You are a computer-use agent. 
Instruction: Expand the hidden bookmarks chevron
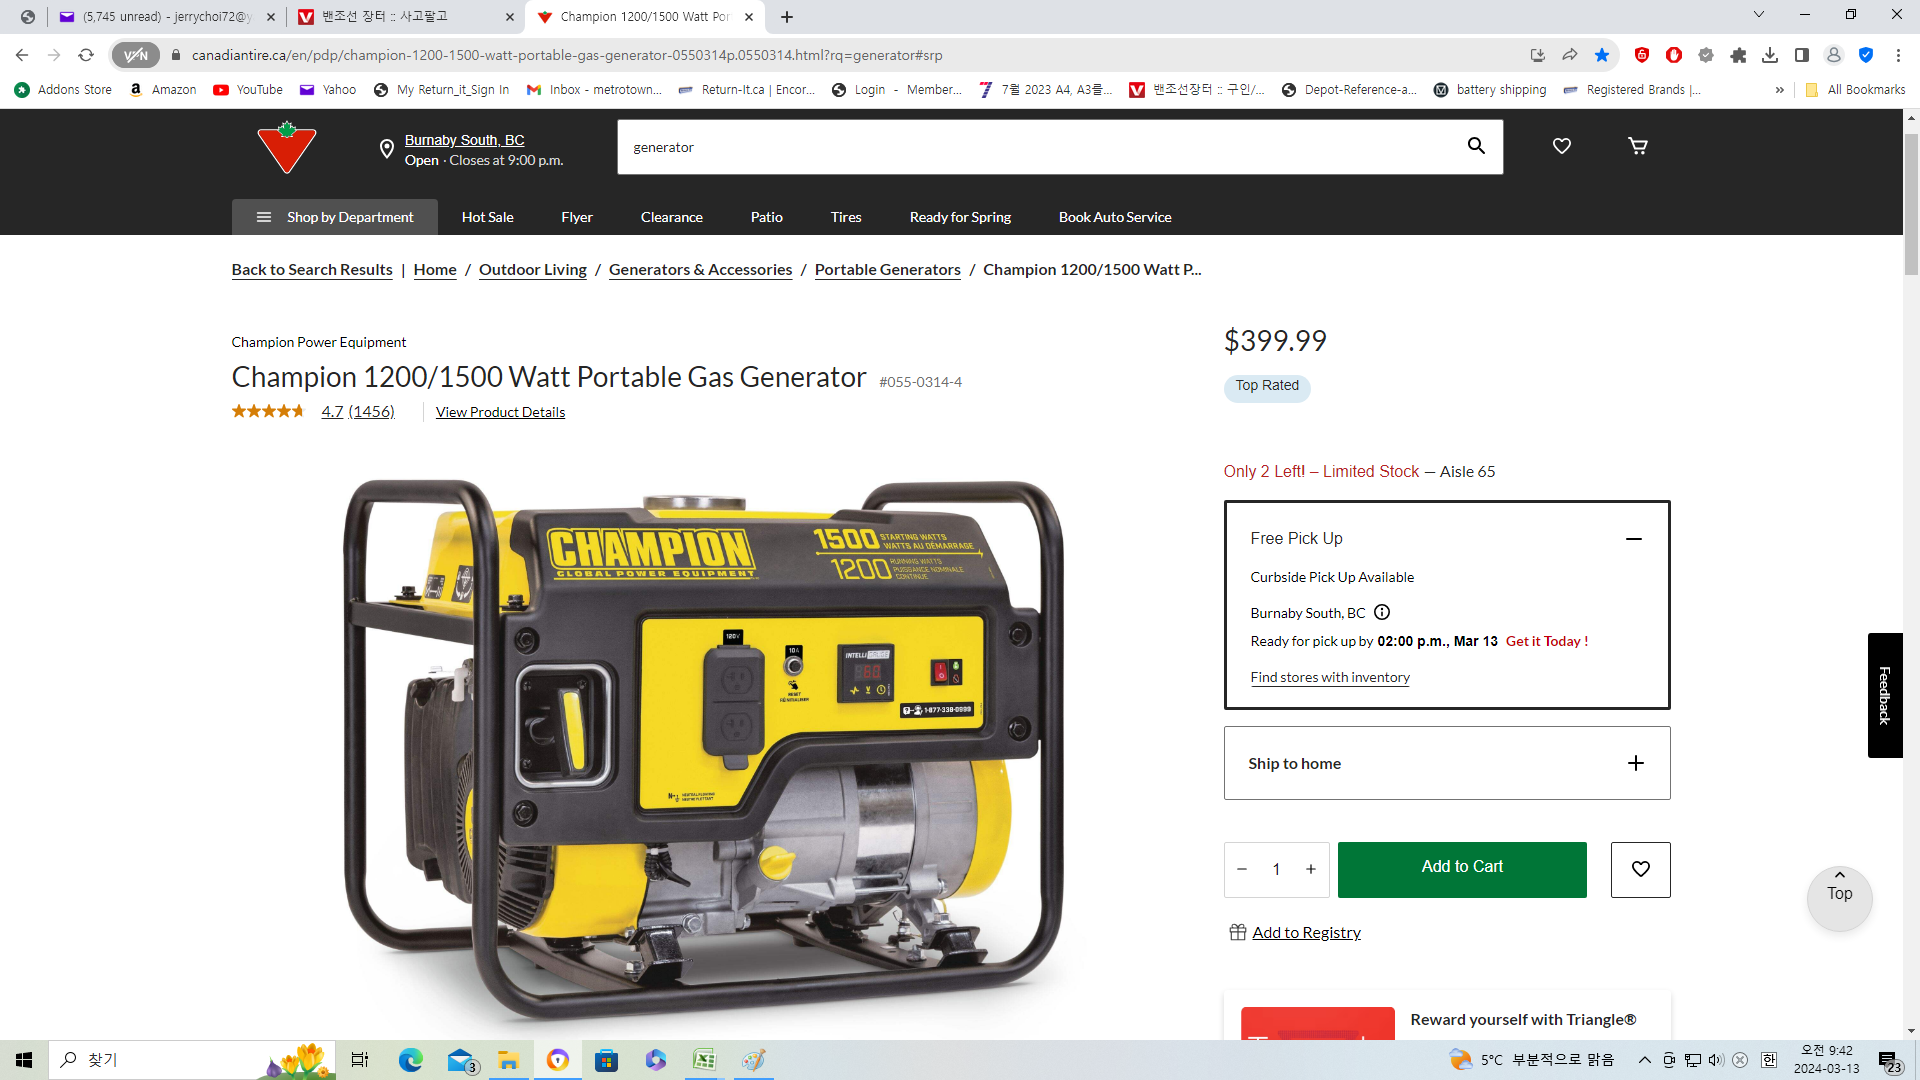tap(1780, 90)
